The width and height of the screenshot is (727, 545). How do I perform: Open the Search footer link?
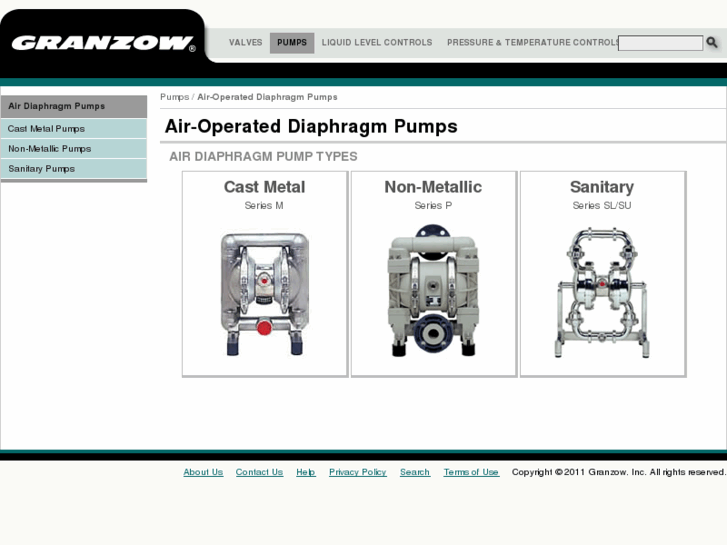(415, 472)
